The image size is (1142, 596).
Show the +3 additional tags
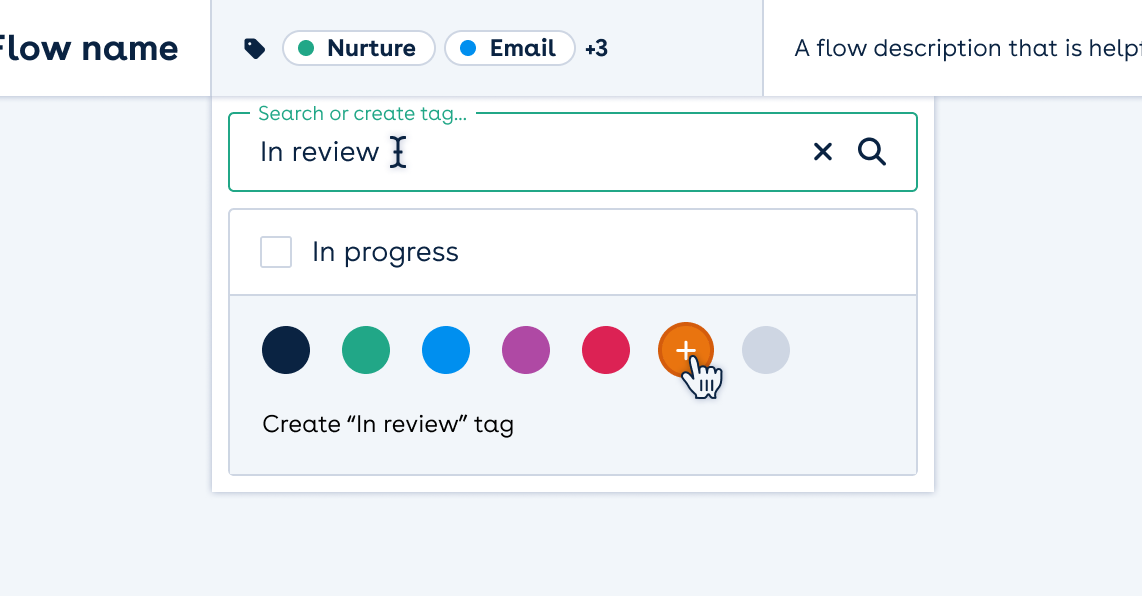[x=596, y=49]
